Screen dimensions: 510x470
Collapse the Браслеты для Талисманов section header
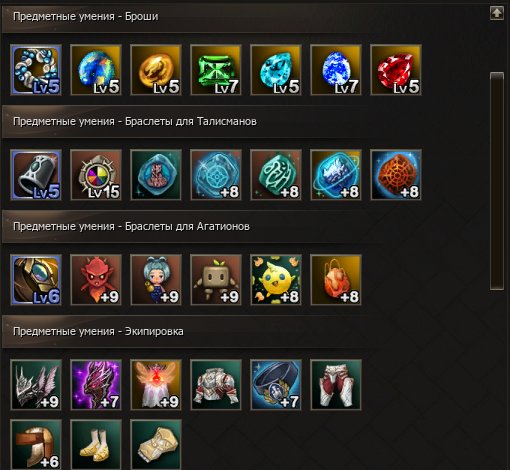click(243, 122)
